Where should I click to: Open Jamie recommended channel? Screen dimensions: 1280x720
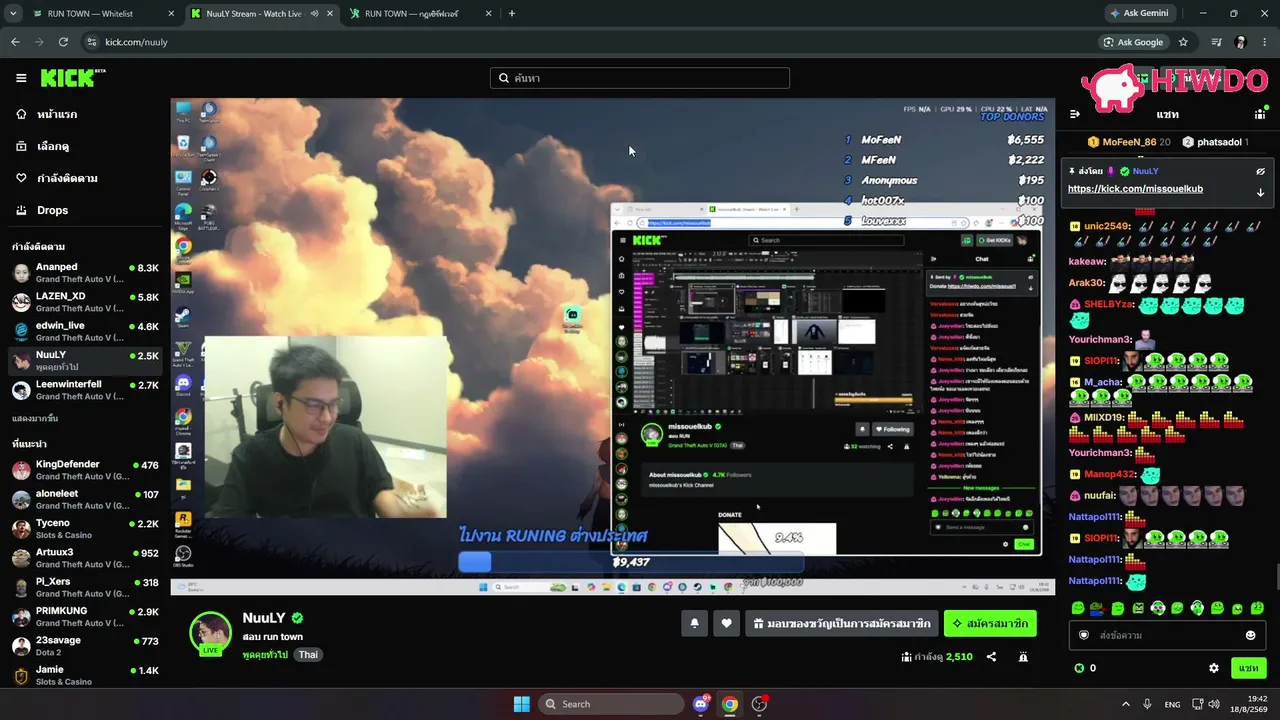click(85, 675)
